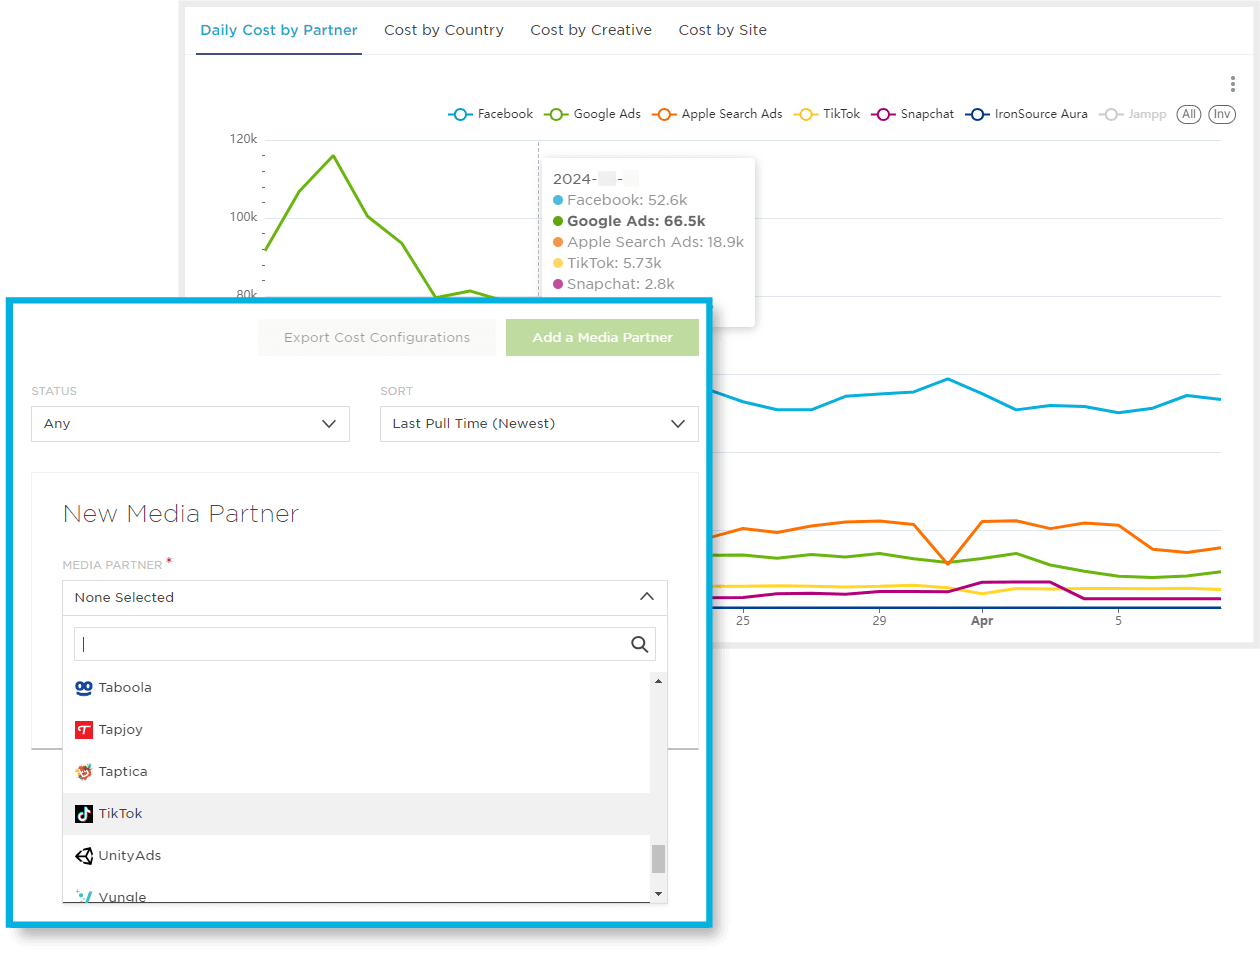Click the TikTok logo icon
1260x955 pixels.
(x=84, y=814)
